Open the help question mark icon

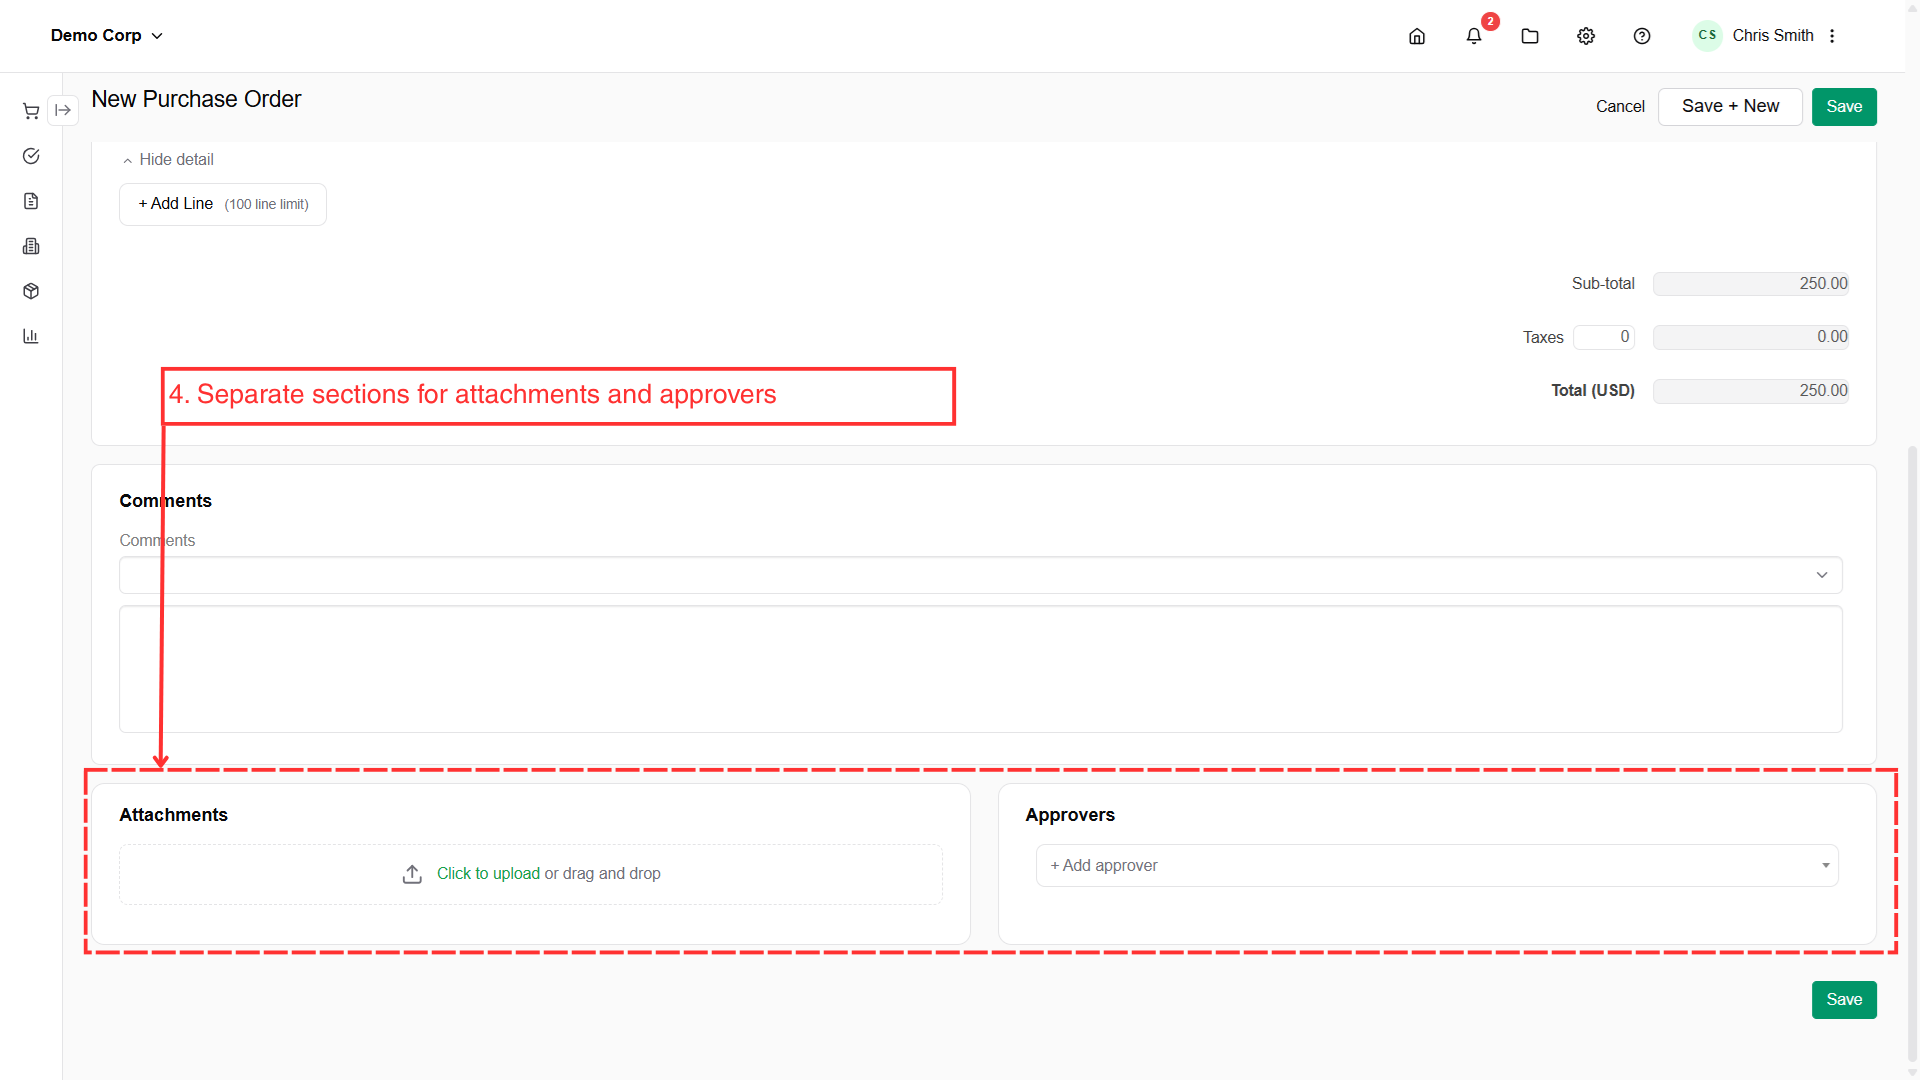click(1642, 36)
